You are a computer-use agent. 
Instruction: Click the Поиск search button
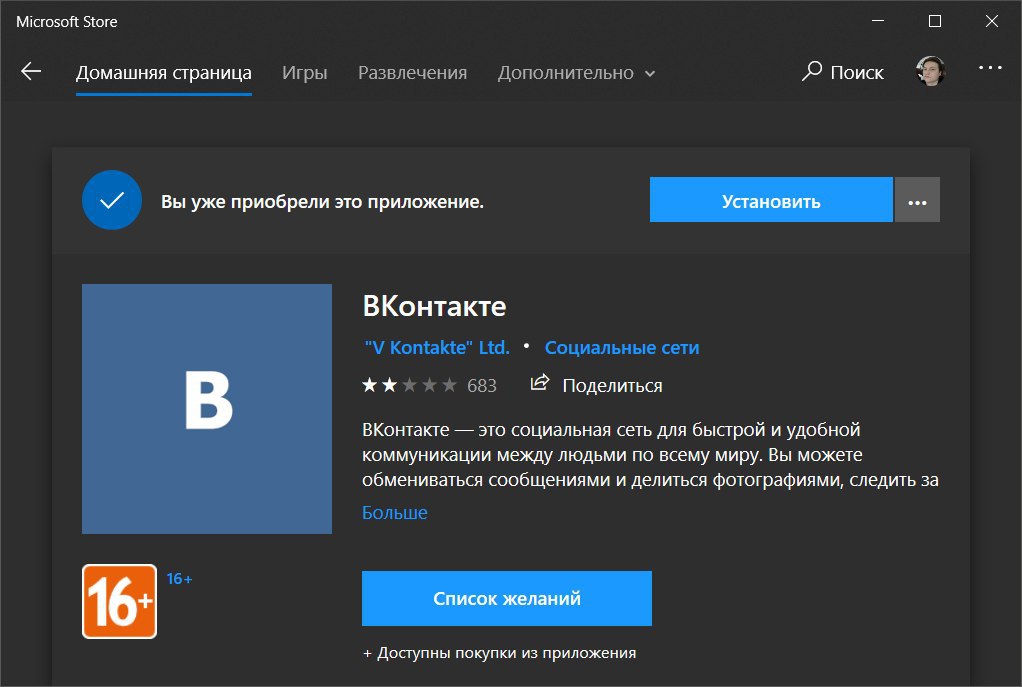tap(843, 72)
